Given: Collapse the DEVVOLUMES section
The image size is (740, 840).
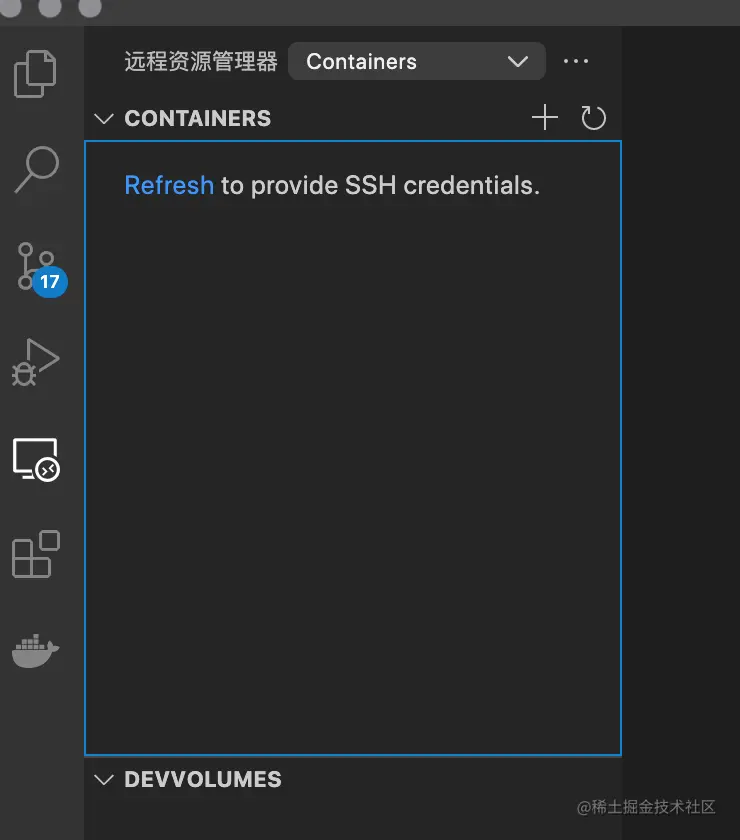Looking at the screenshot, I should coord(104,779).
